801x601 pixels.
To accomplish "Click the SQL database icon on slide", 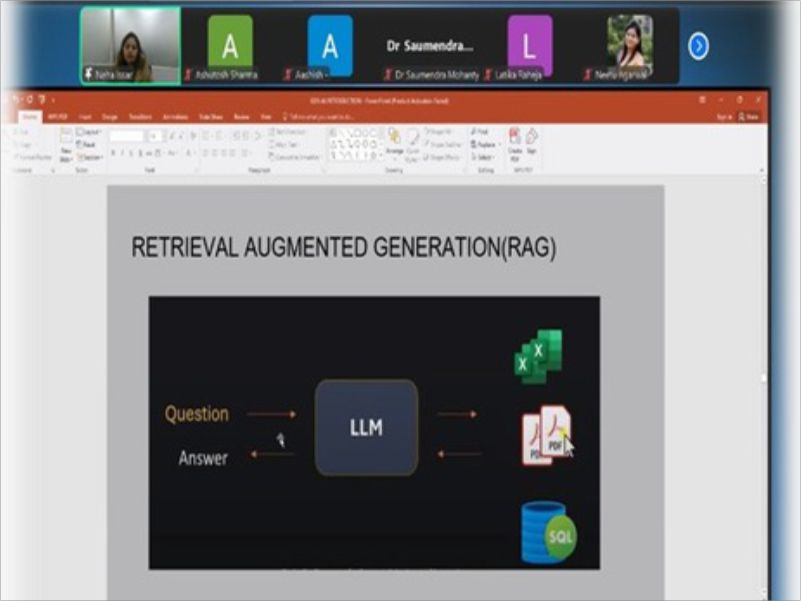I will [548, 531].
